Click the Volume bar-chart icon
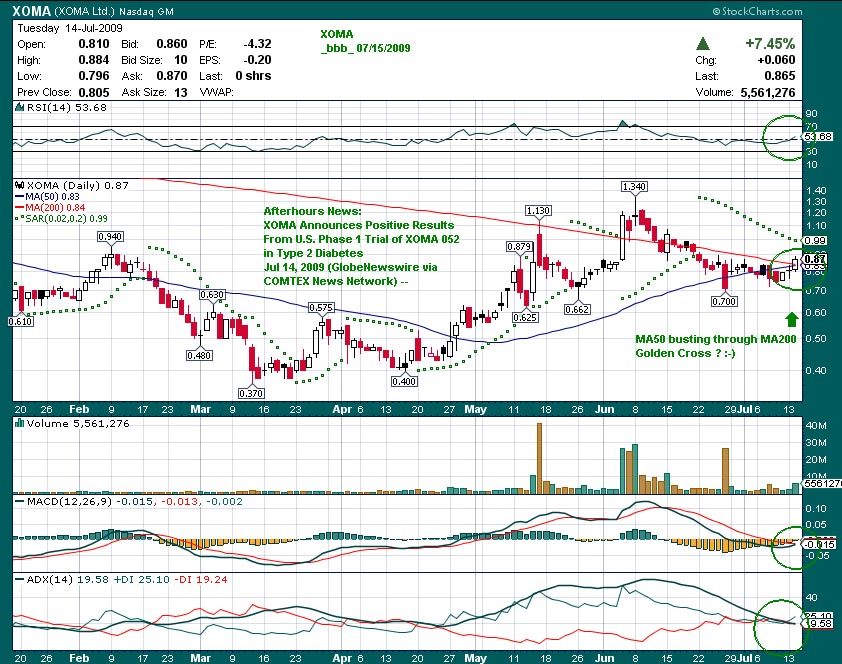Viewport: 842px width, 664px height. click(x=20, y=423)
